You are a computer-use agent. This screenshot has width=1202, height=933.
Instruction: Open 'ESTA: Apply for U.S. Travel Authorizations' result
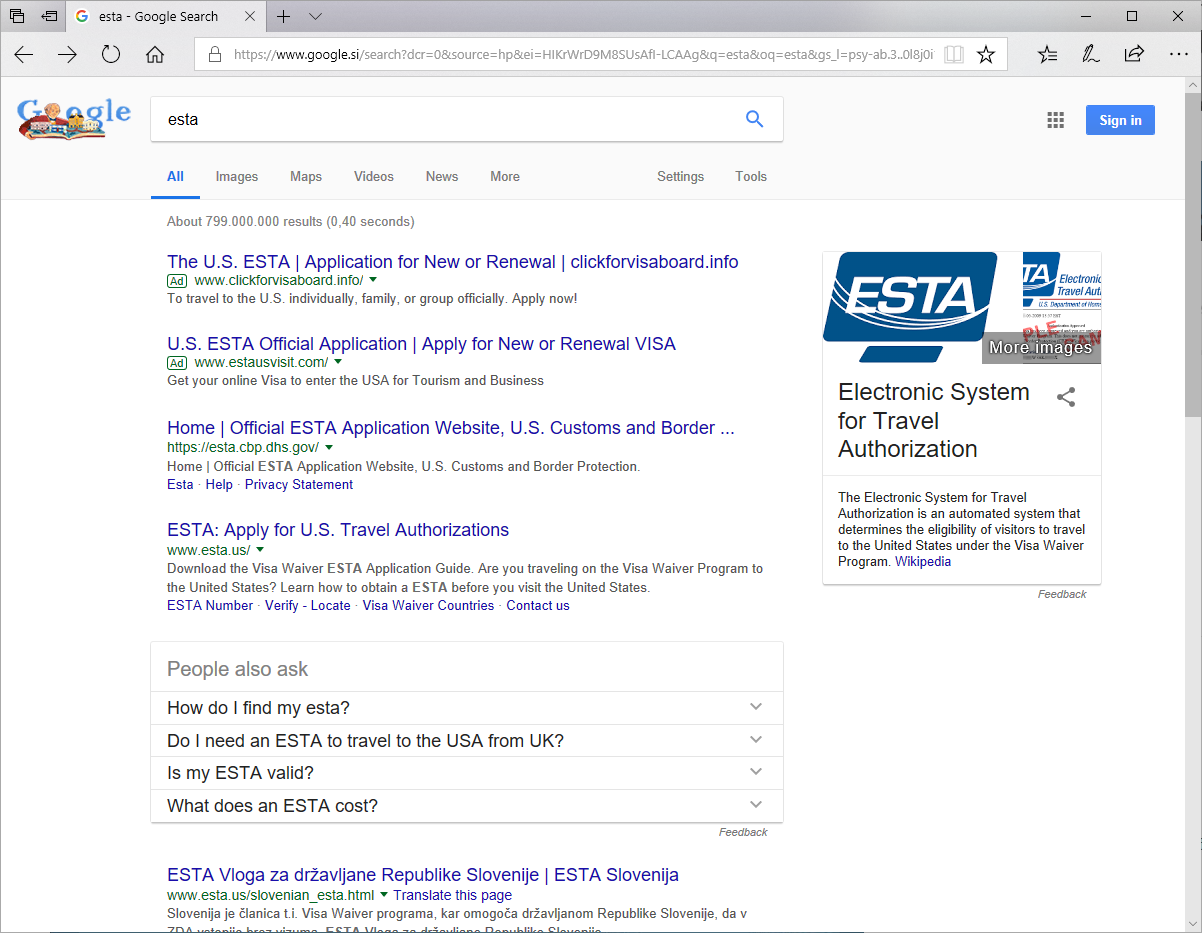(338, 530)
